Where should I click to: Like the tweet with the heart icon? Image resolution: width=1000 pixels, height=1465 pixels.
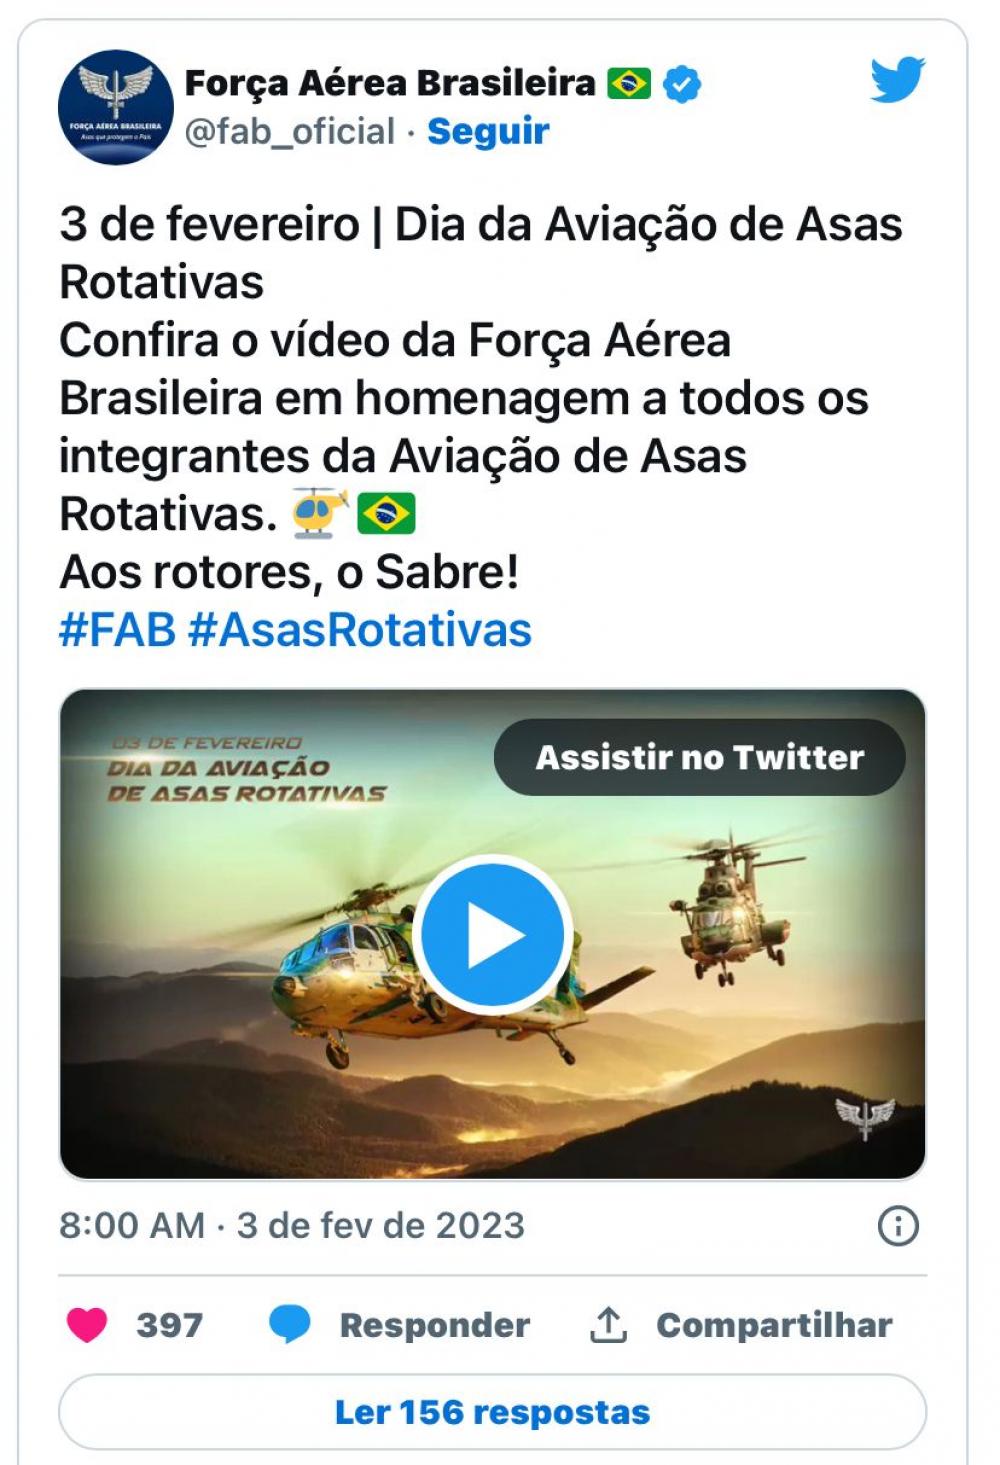[x=87, y=1325]
